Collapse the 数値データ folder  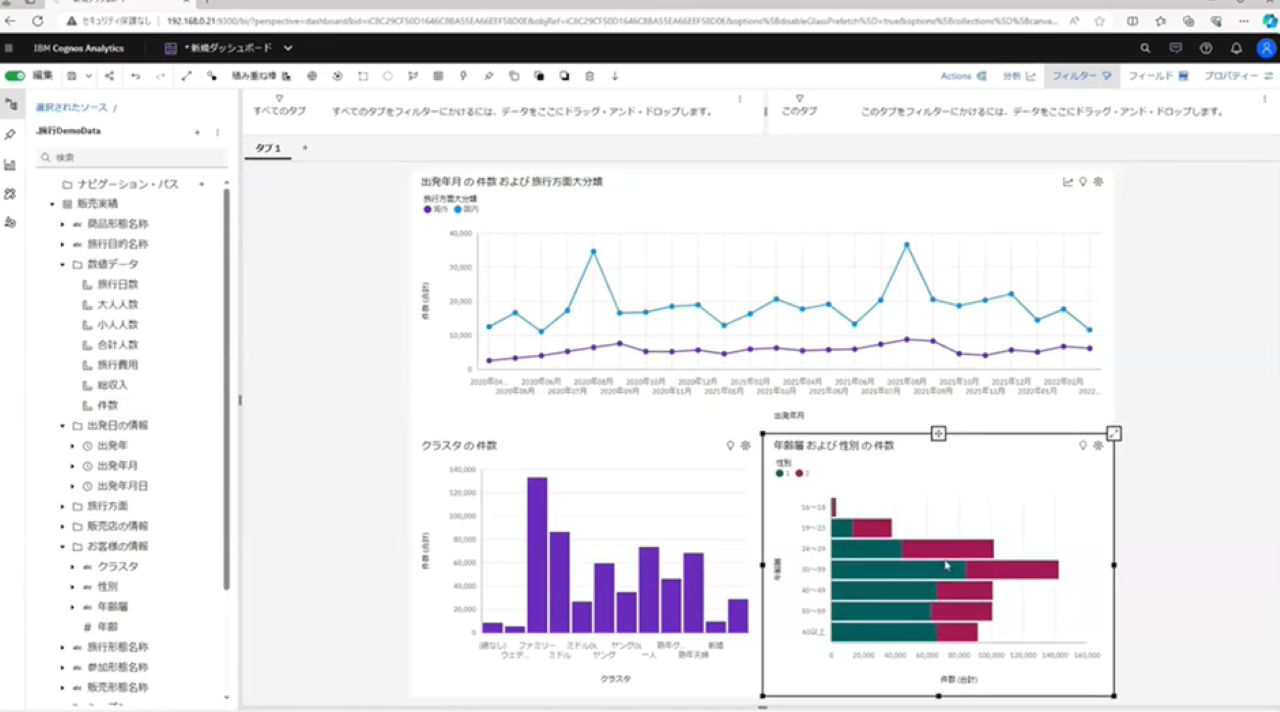coord(62,265)
